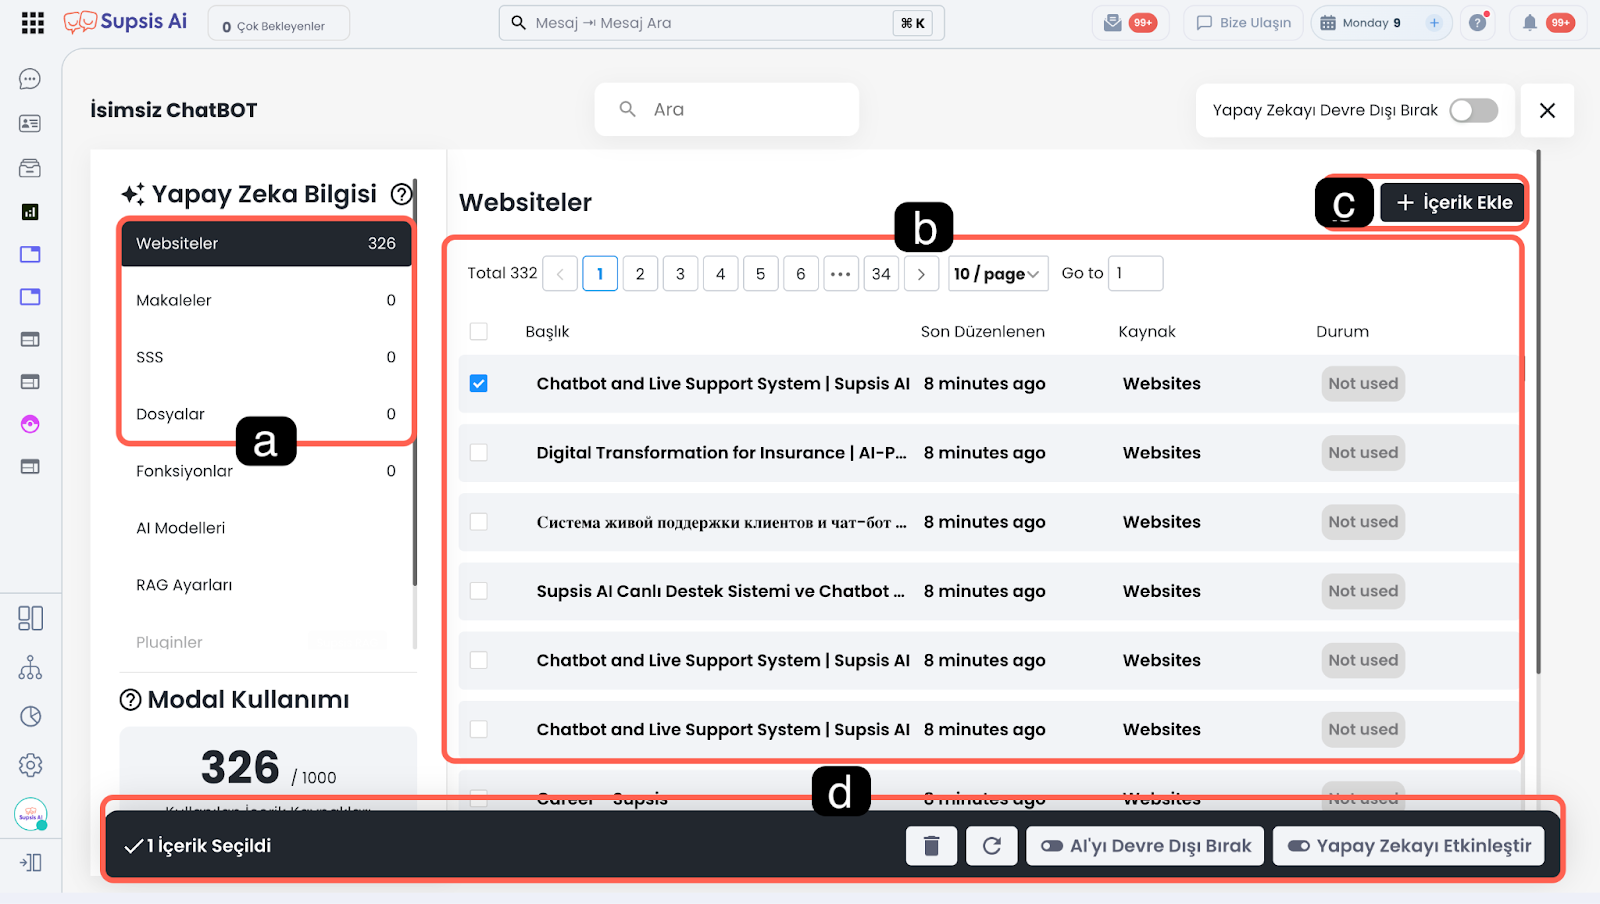Open the chat bubble icon in left sidebar
Screen dimensions: 1600x904
point(30,79)
